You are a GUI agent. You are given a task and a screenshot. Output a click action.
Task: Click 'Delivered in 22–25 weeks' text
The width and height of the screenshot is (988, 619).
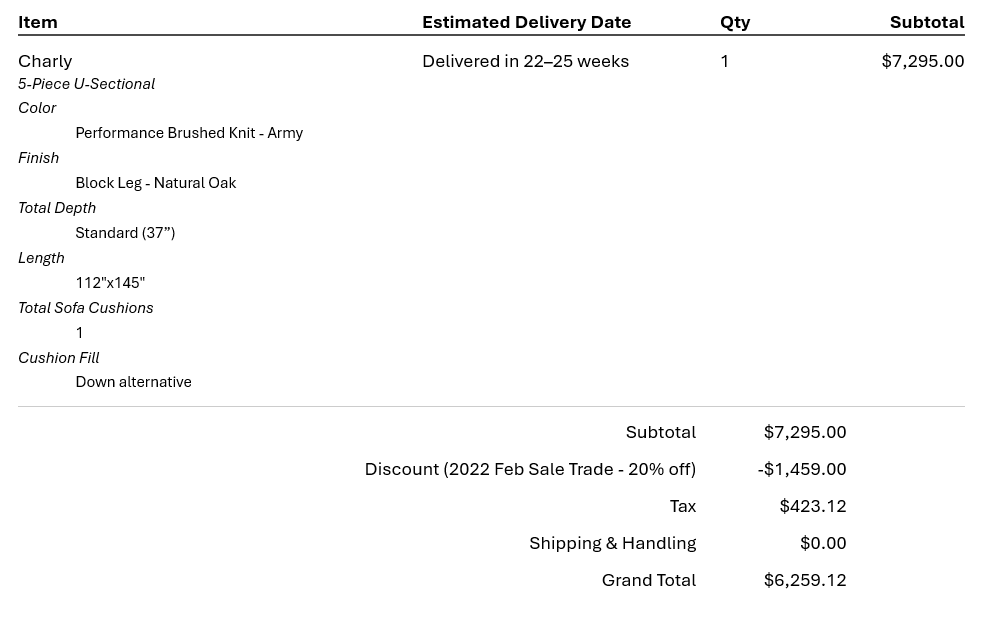point(526,61)
